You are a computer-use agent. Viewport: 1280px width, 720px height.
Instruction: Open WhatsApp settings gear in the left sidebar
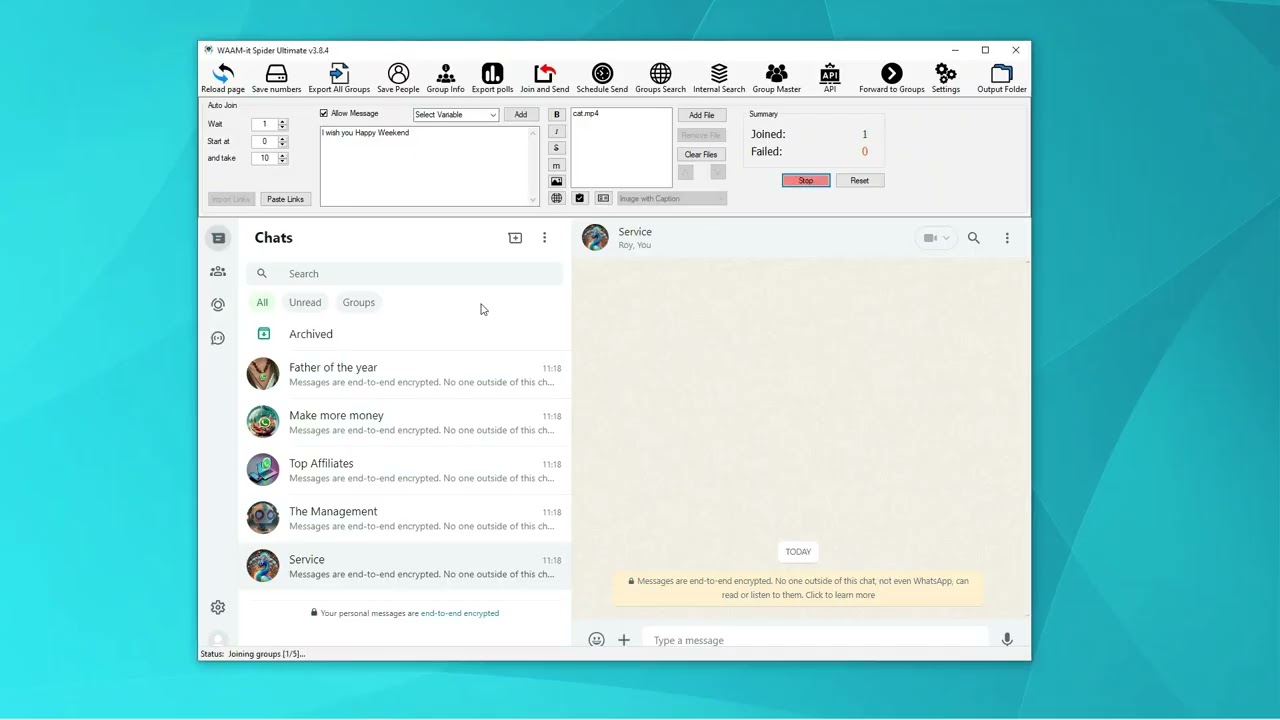[x=218, y=607]
